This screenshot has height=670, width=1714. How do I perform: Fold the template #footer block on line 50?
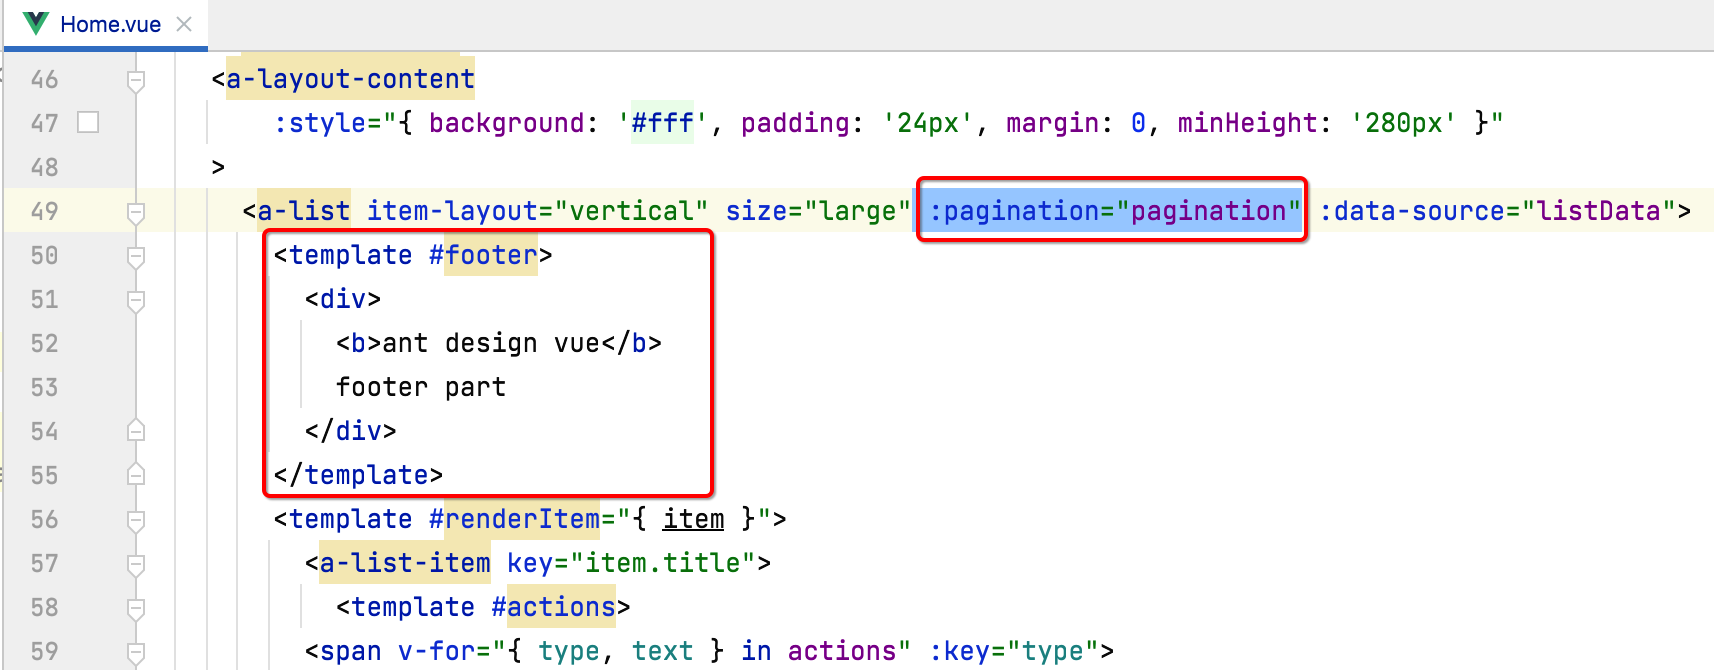137,256
